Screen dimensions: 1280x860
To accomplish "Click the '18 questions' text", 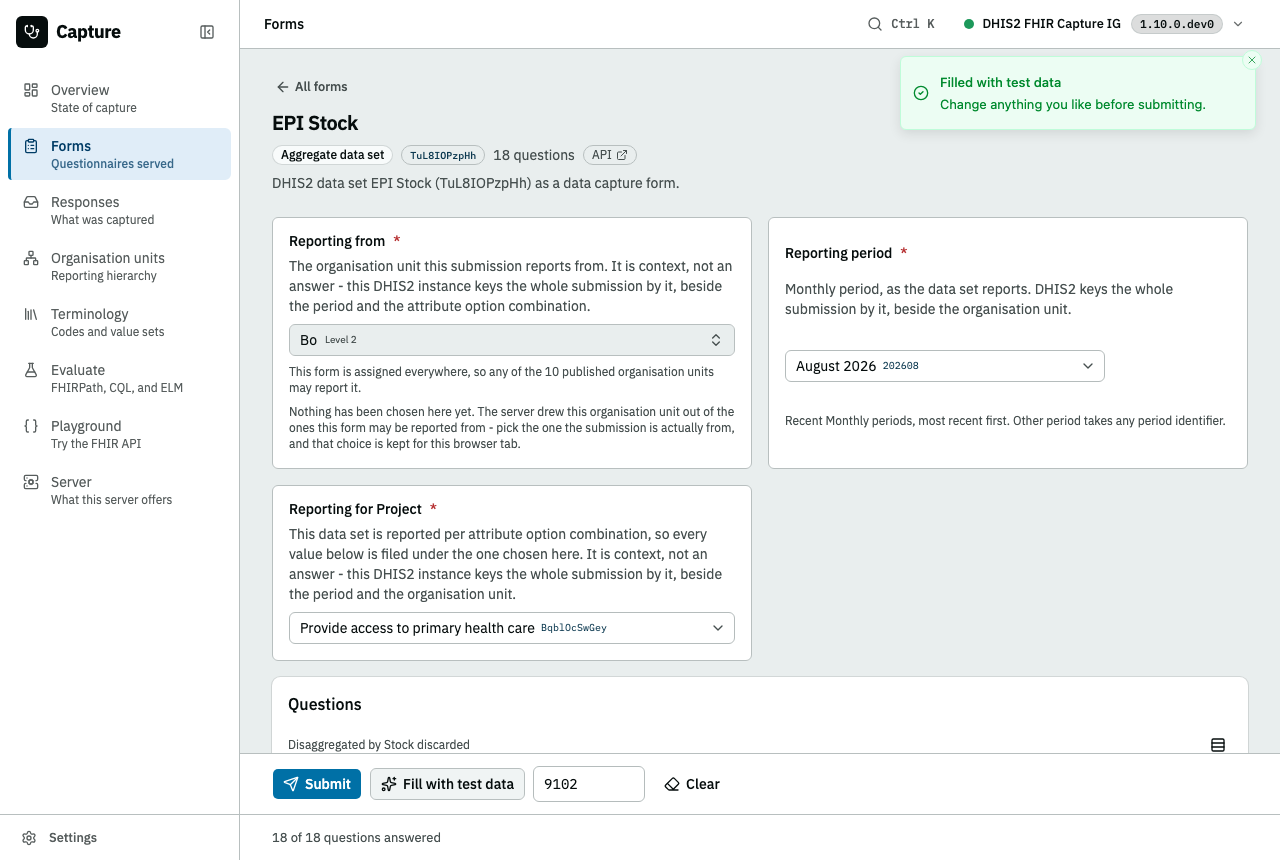I will tap(534, 155).
